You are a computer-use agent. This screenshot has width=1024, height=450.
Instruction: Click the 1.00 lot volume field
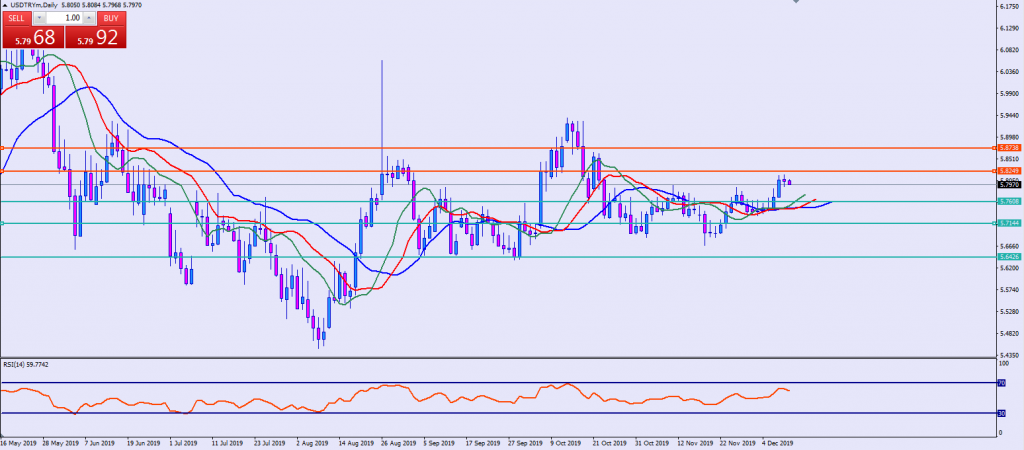click(x=66, y=18)
